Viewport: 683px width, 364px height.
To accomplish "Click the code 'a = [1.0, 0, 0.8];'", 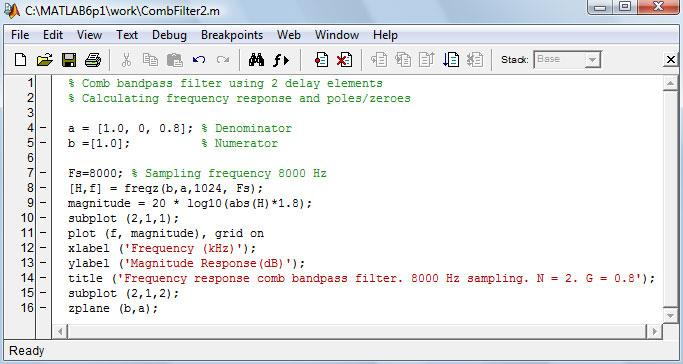I will click(130, 128).
